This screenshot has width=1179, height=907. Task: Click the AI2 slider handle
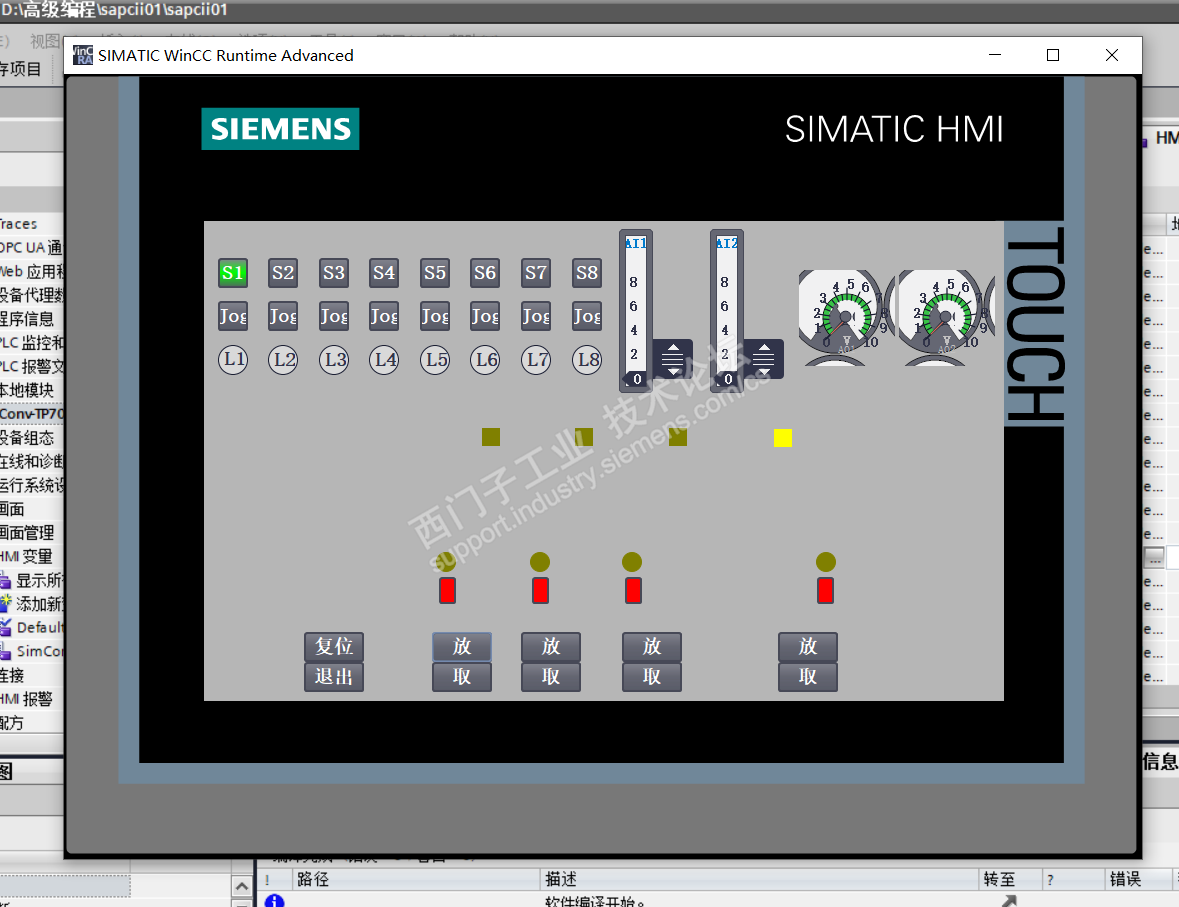tap(764, 359)
